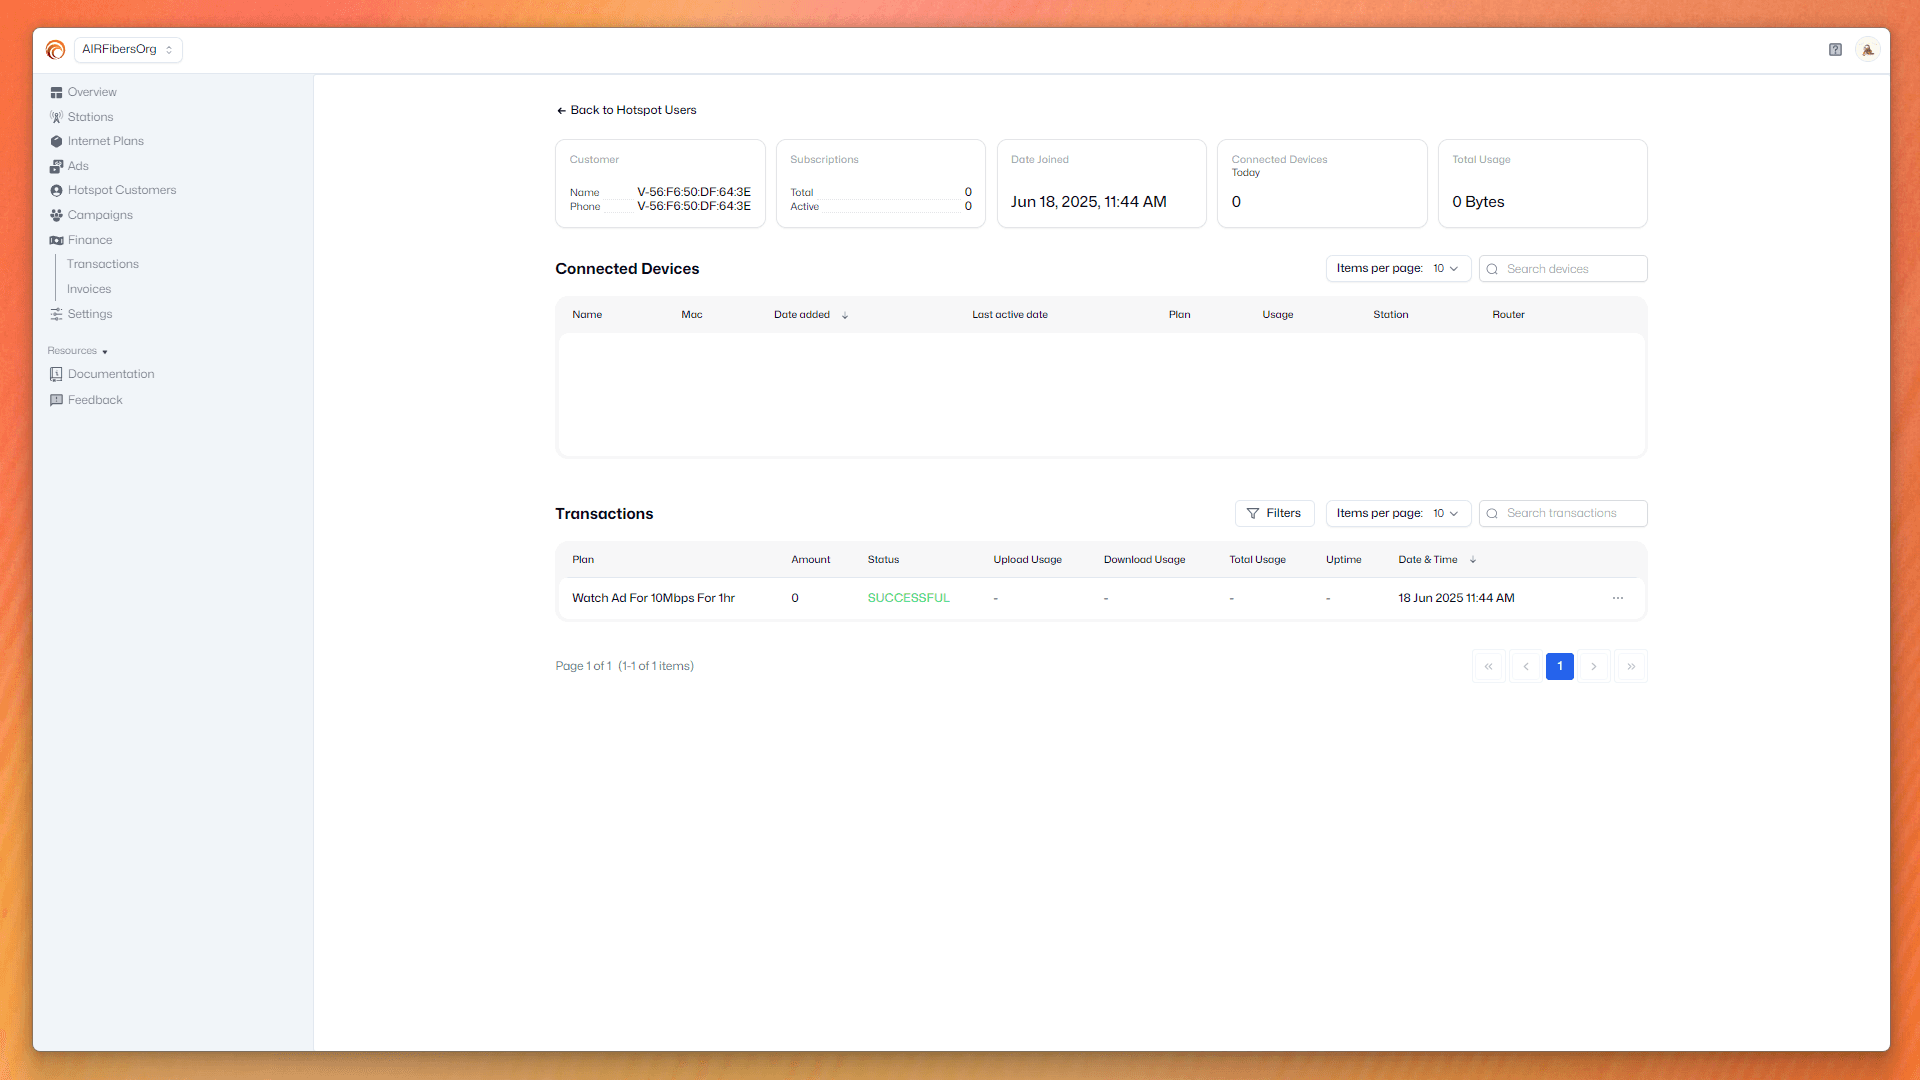Open Transactions items per page dropdown
The height and width of the screenshot is (1080, 1920).
click(x=1397, y=513)
